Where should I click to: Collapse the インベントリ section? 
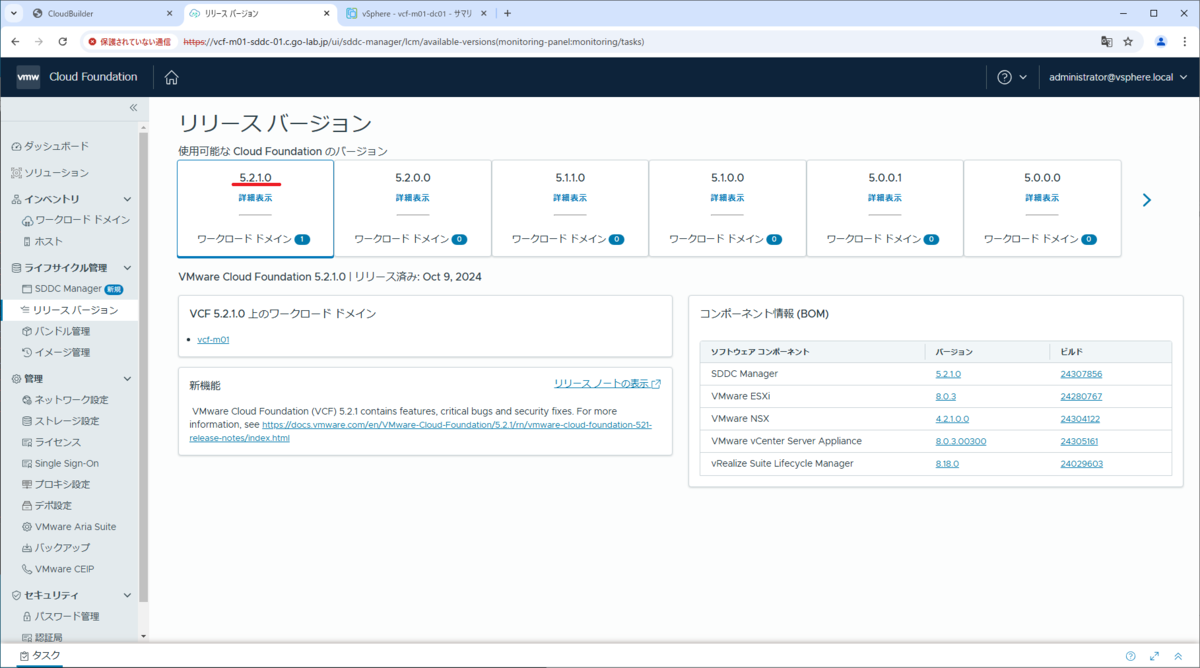(127, 199)
